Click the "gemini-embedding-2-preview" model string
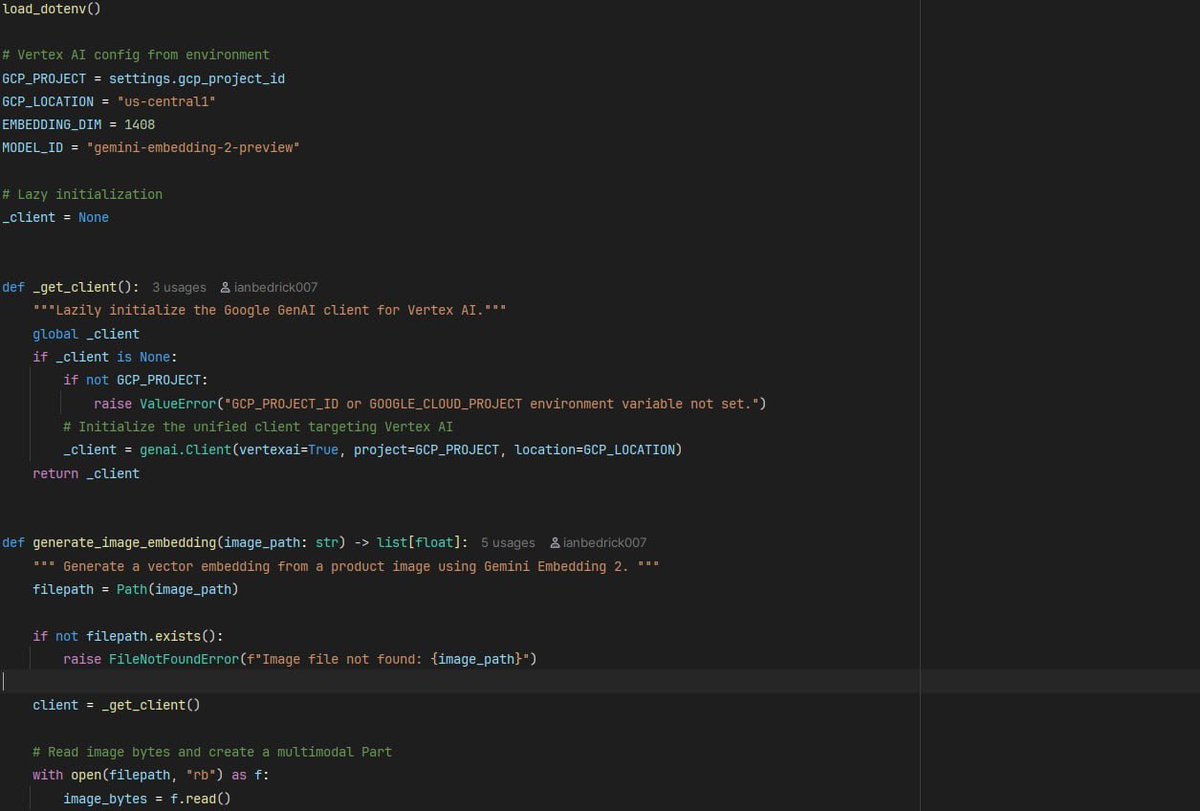 point(193,148)
